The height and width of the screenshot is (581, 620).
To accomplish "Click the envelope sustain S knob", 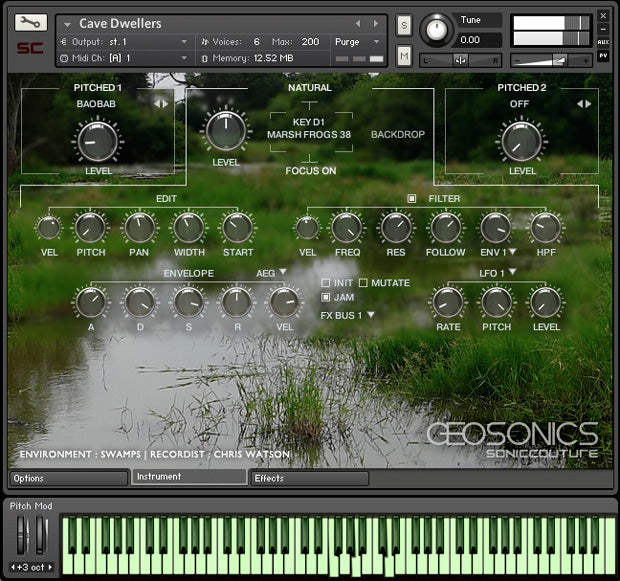I will pos(188,303).
